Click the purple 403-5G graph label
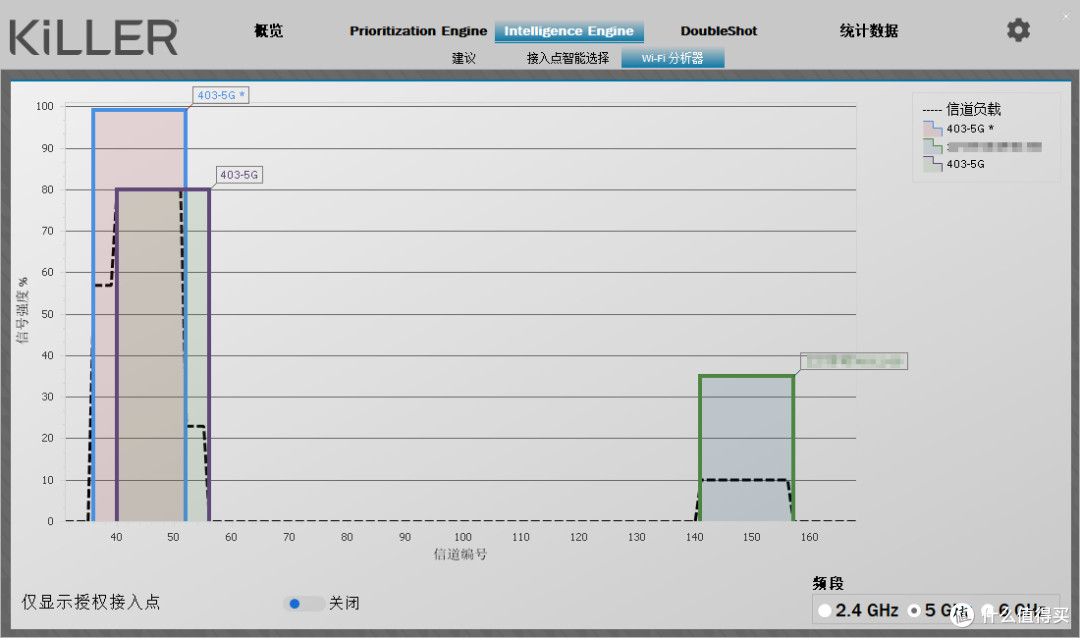This screenshot has width=1080, height=638. (239, 175)
